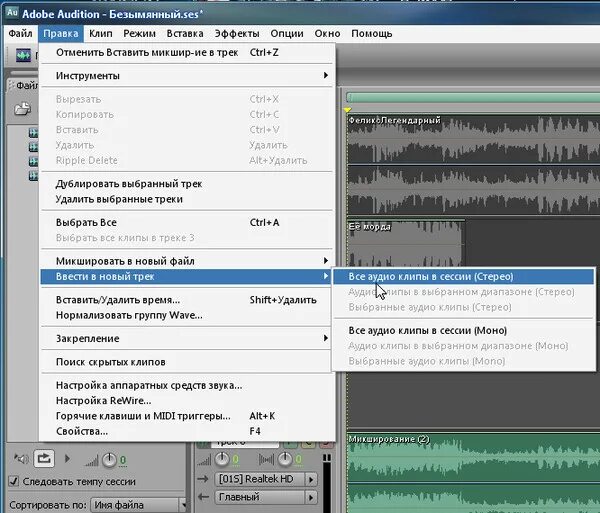Open the Клип menu
Image resolution: width=600 pixels, height=513 pixels.
pos(101,34)
